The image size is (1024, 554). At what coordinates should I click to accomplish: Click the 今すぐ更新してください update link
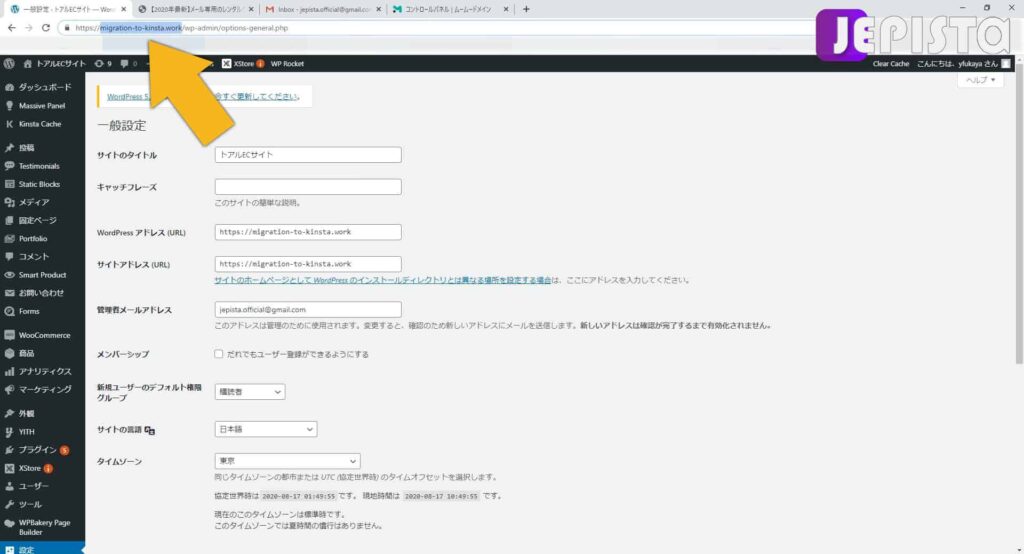point(257,96)
